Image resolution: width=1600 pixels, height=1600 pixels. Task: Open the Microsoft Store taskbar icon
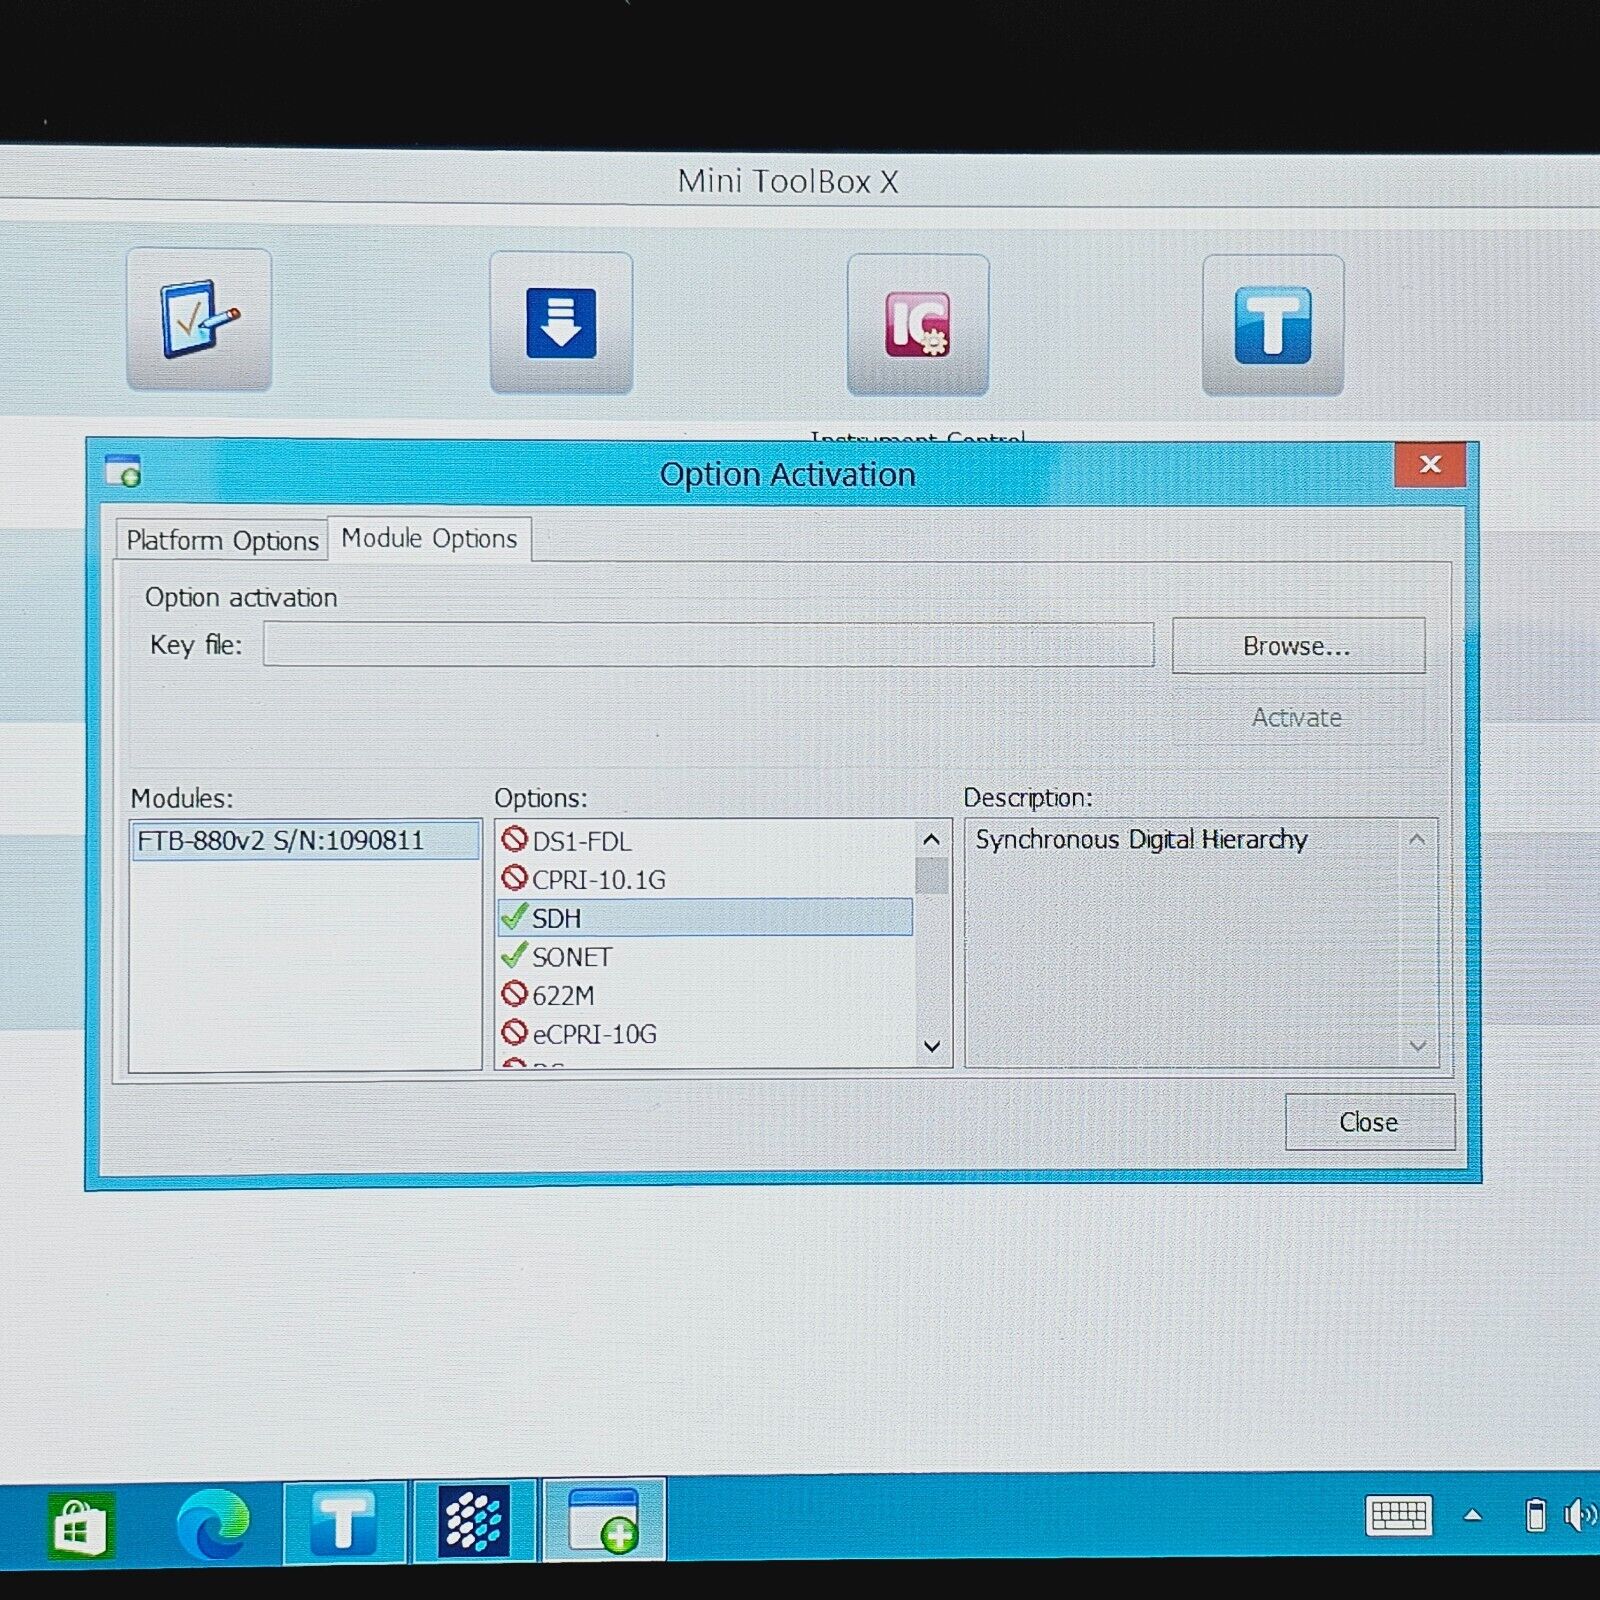82,1525
